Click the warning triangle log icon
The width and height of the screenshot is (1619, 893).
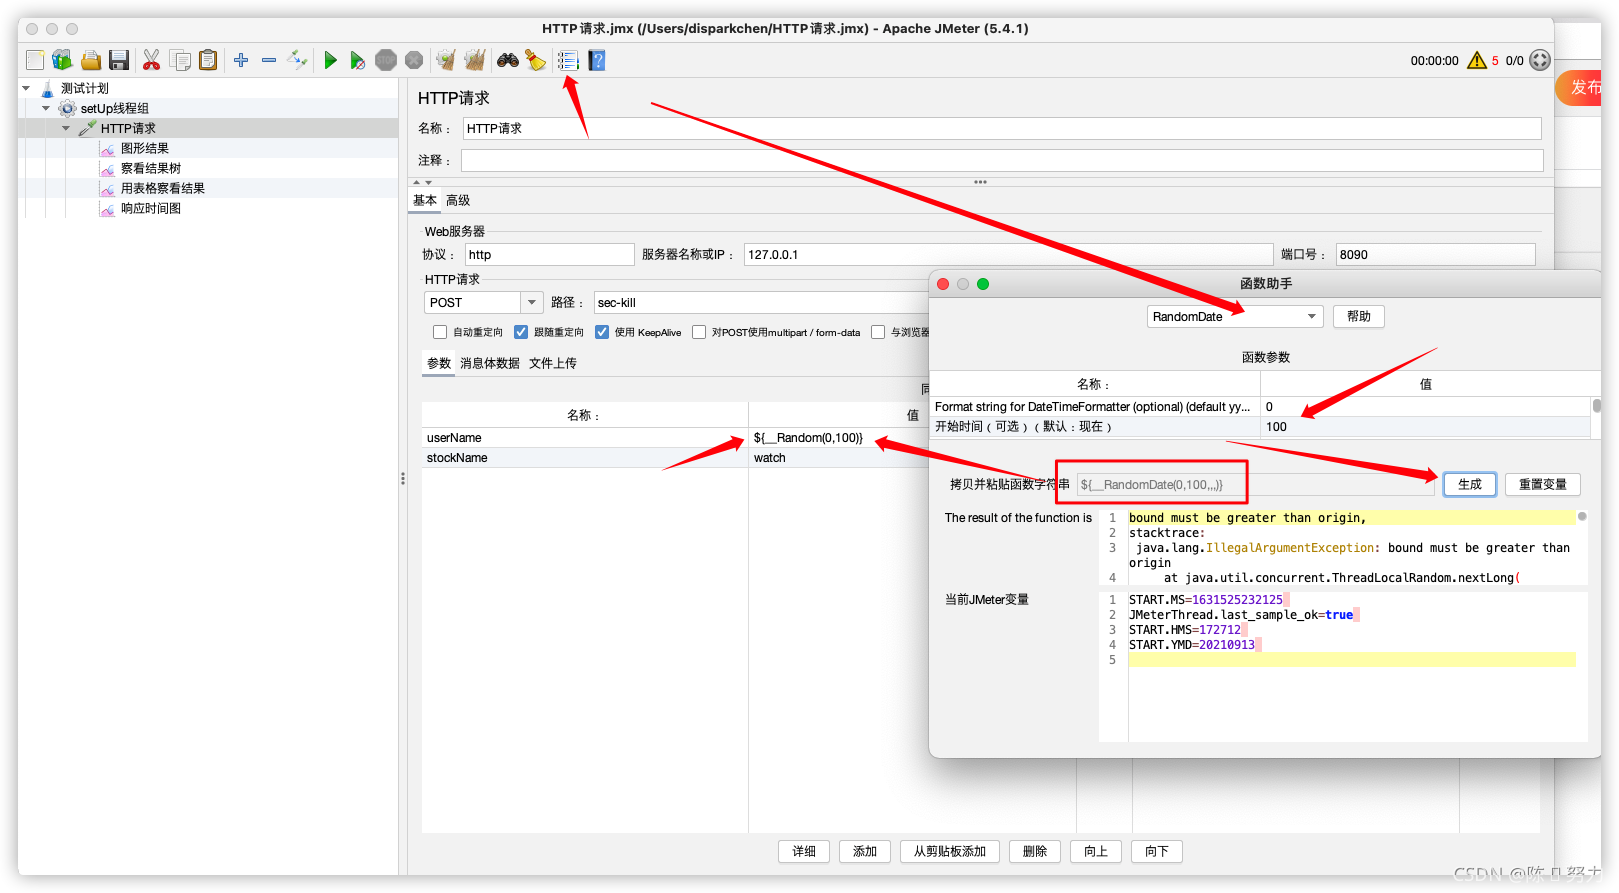(1477, 60)
